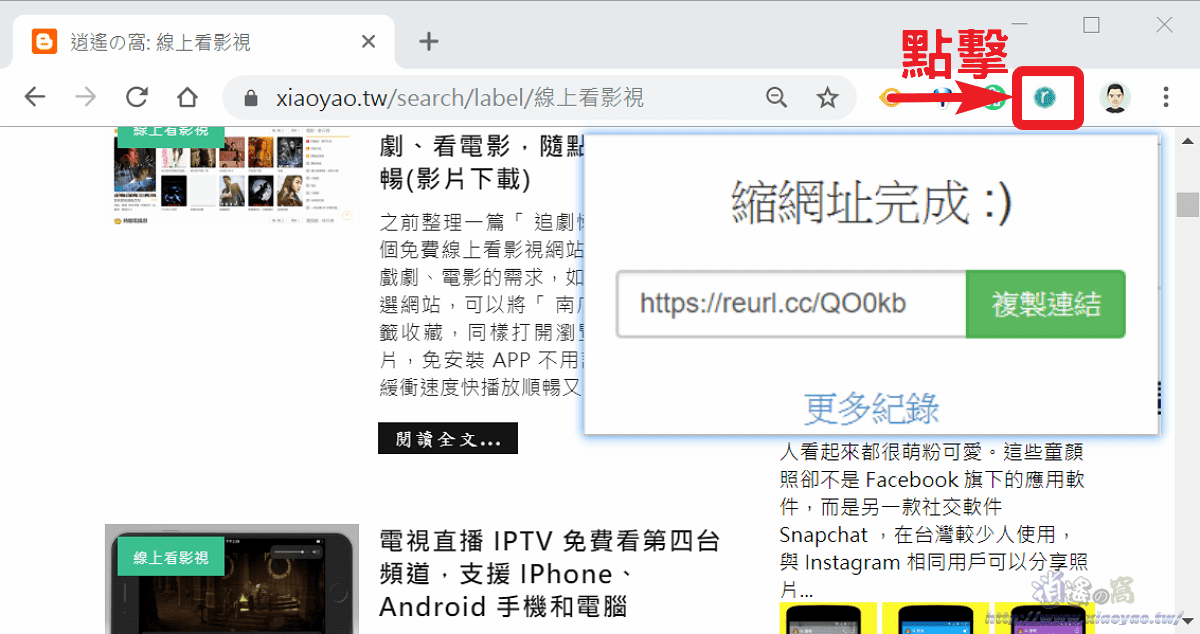This screenshot has height=634, width=1200.
Task: Open a new tab with the plus button
Action: (x=428, y=41)
